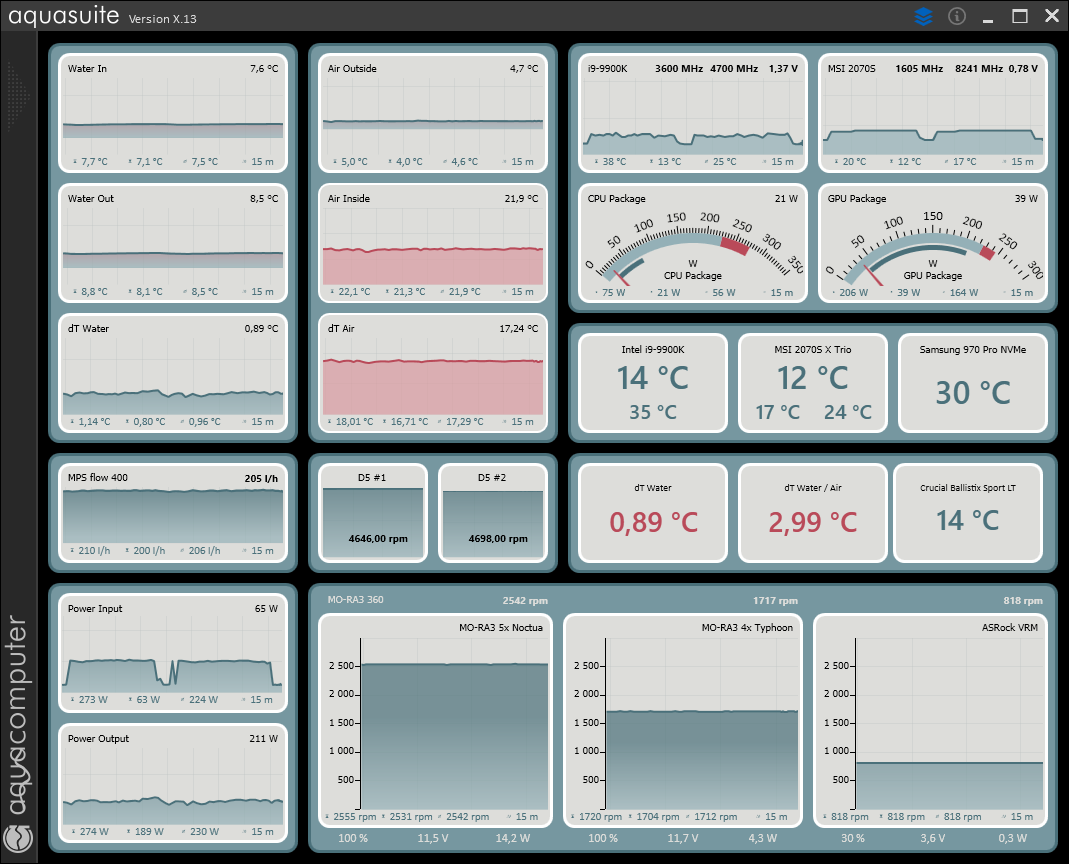
Task: Click the 1717 rpm header value
Action: click(775, 601)
